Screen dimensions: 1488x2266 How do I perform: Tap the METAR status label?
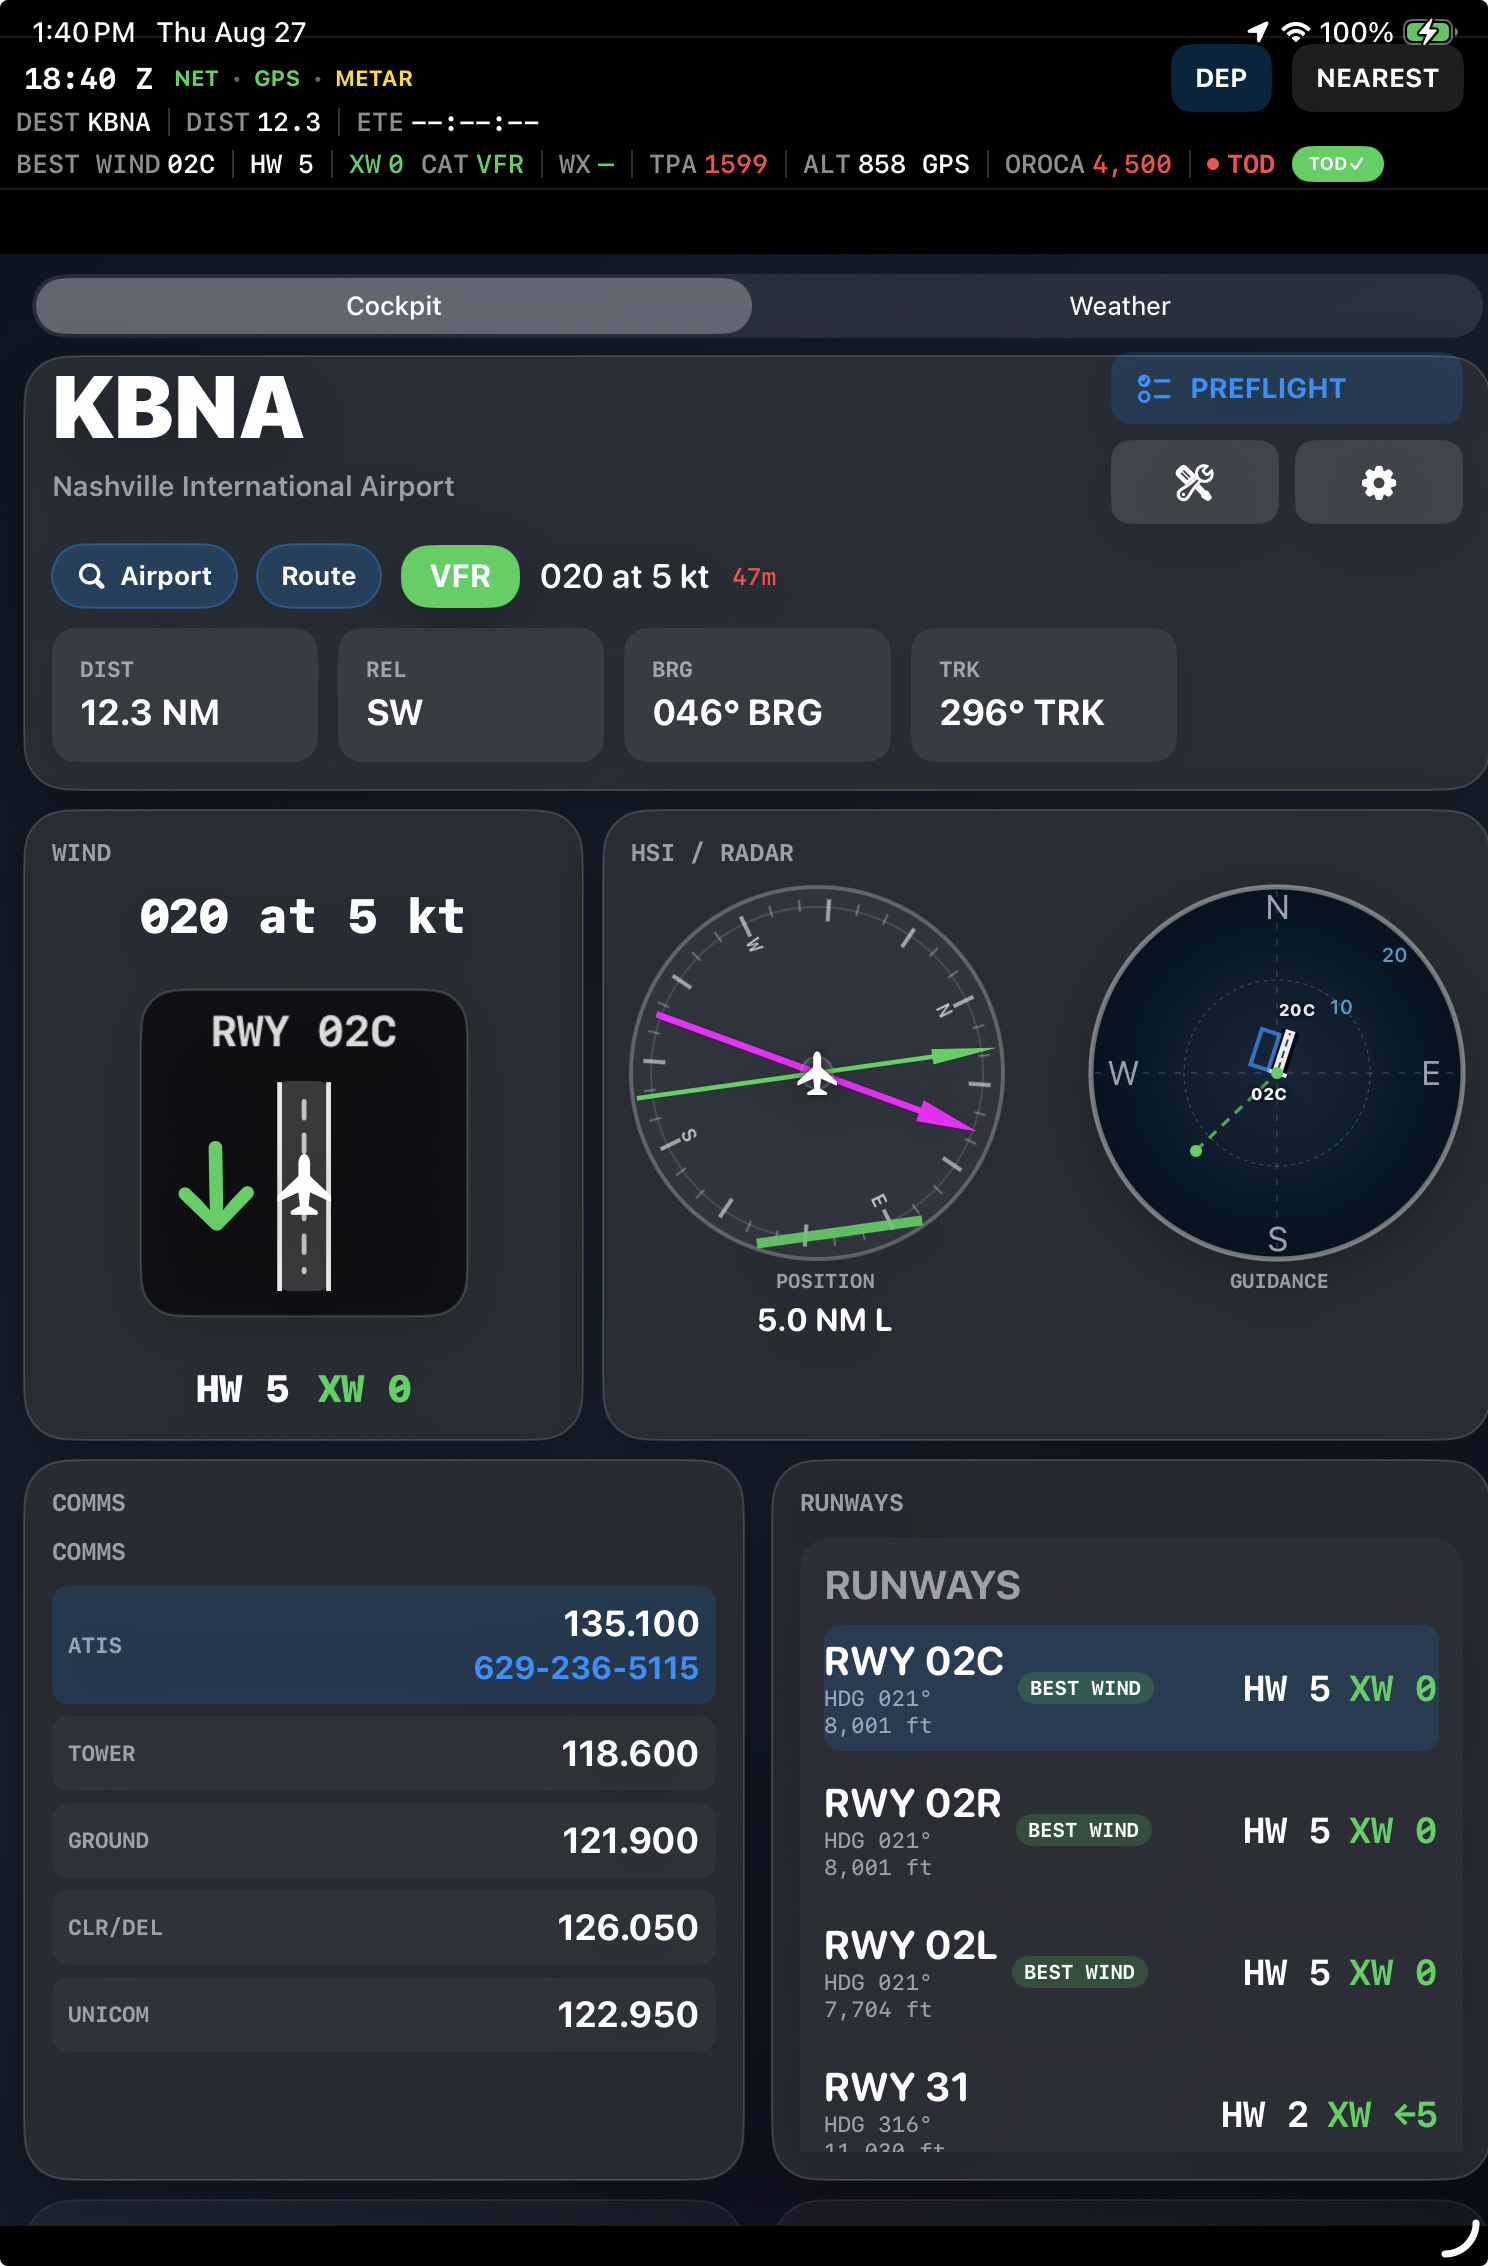click(x=374, y=78)
